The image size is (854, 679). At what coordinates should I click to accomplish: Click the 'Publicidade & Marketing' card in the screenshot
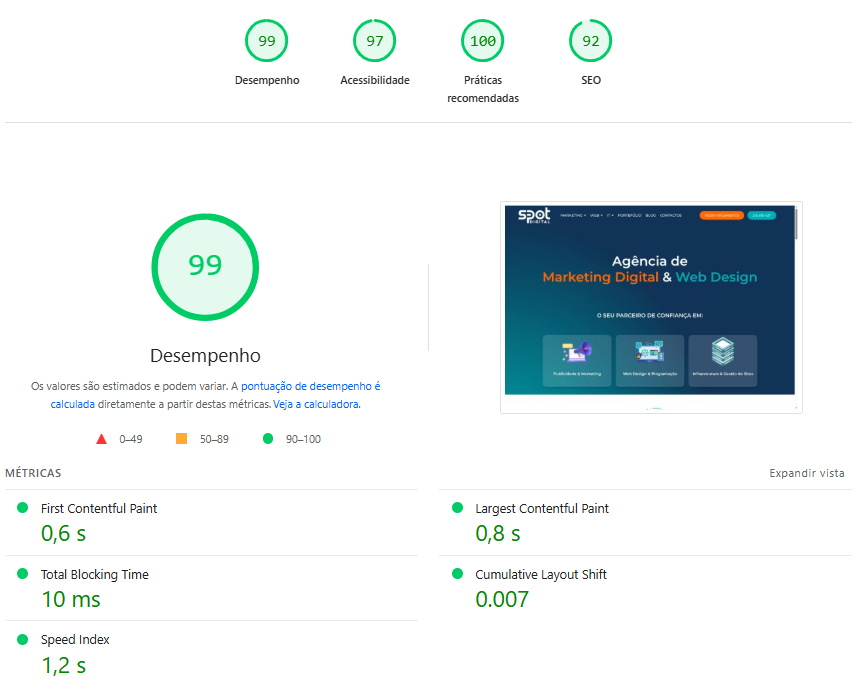pyautogui.click(x=577, y=360)
